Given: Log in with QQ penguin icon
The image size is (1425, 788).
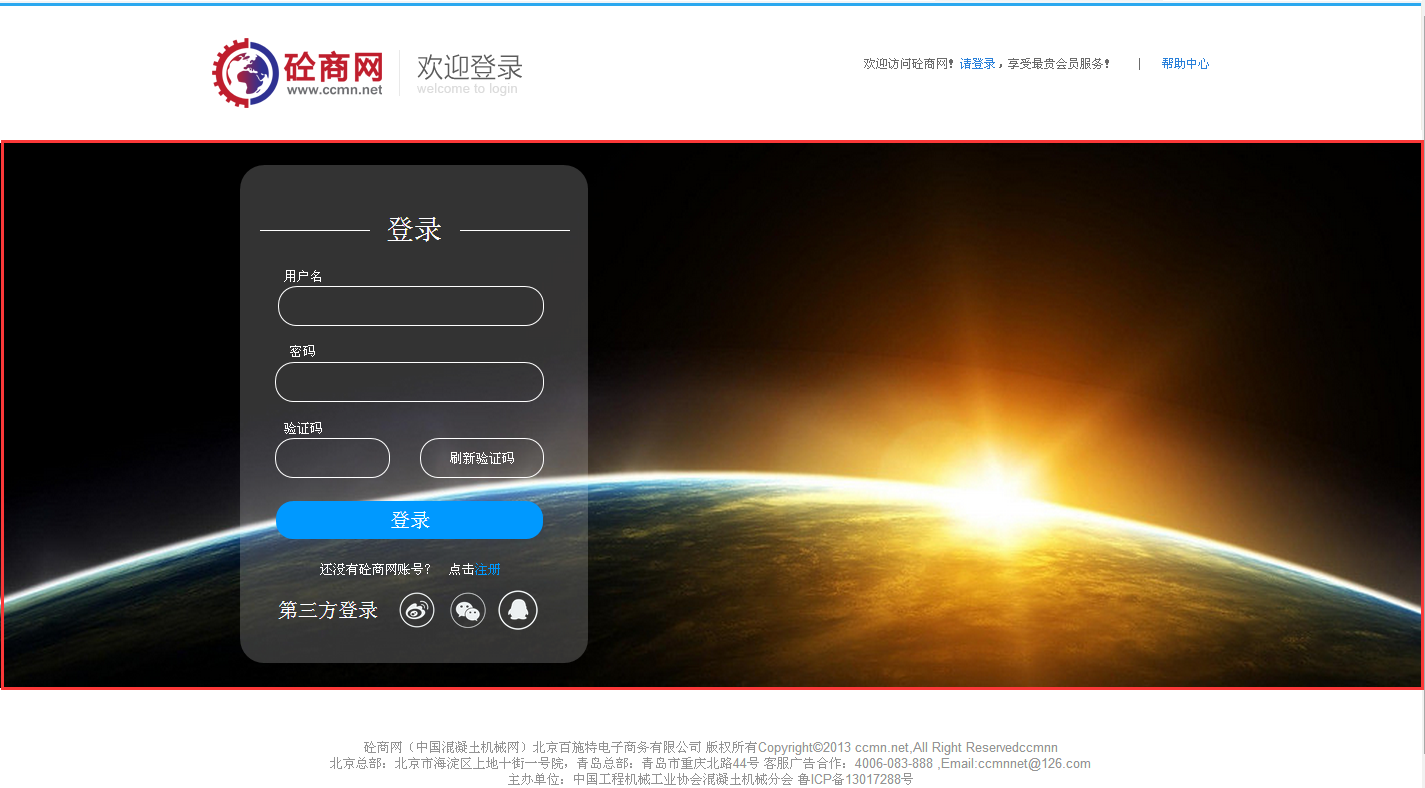Looking at the screenshot, I should point(518,610).
